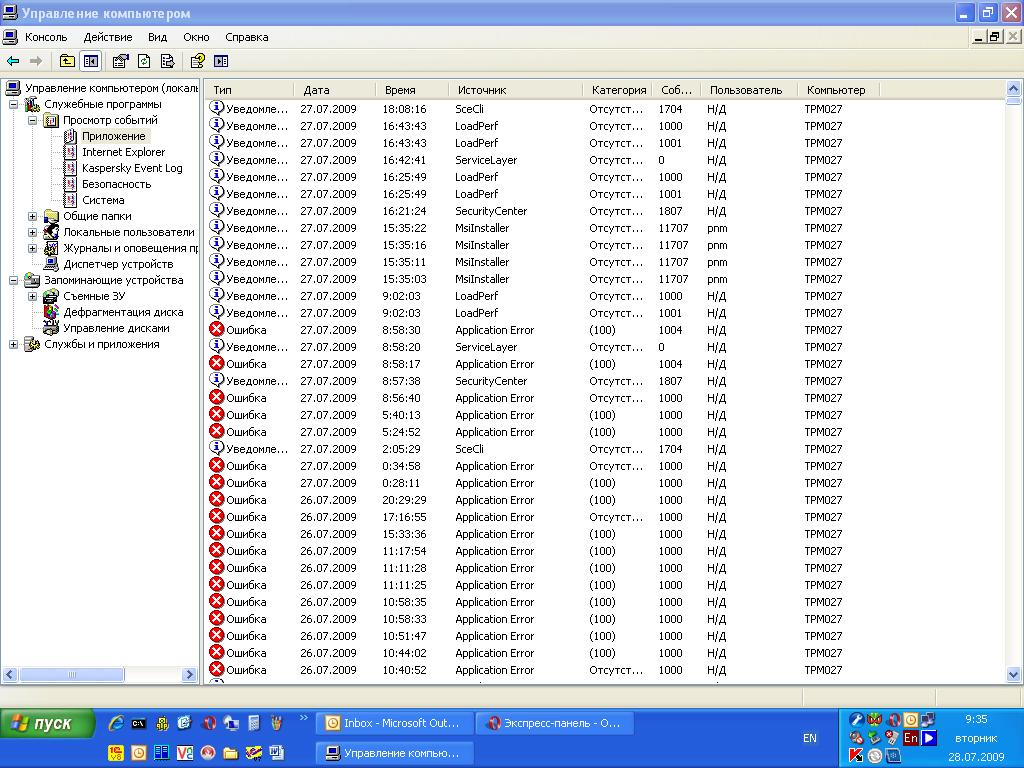Collapse the Служебные программы node
Image resolution: width=1024 pixels, height=768 pixels.
coord(13,104)
